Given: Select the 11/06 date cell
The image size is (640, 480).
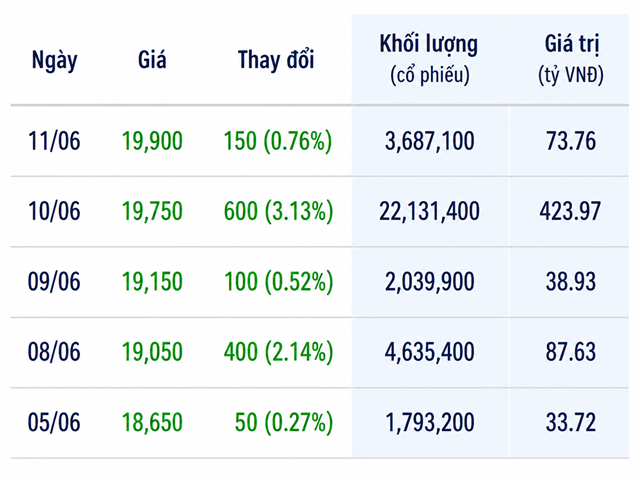Looking at the screenshot, I should click(x=54, y=141).
